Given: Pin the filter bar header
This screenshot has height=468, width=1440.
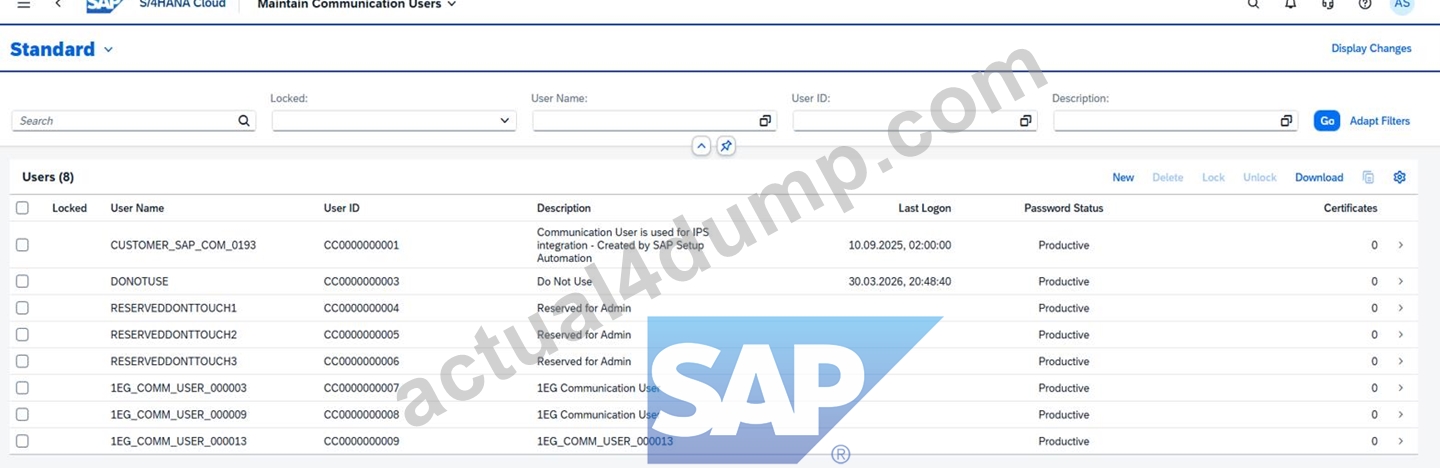Looking at the screenshot, I should 727,146.
